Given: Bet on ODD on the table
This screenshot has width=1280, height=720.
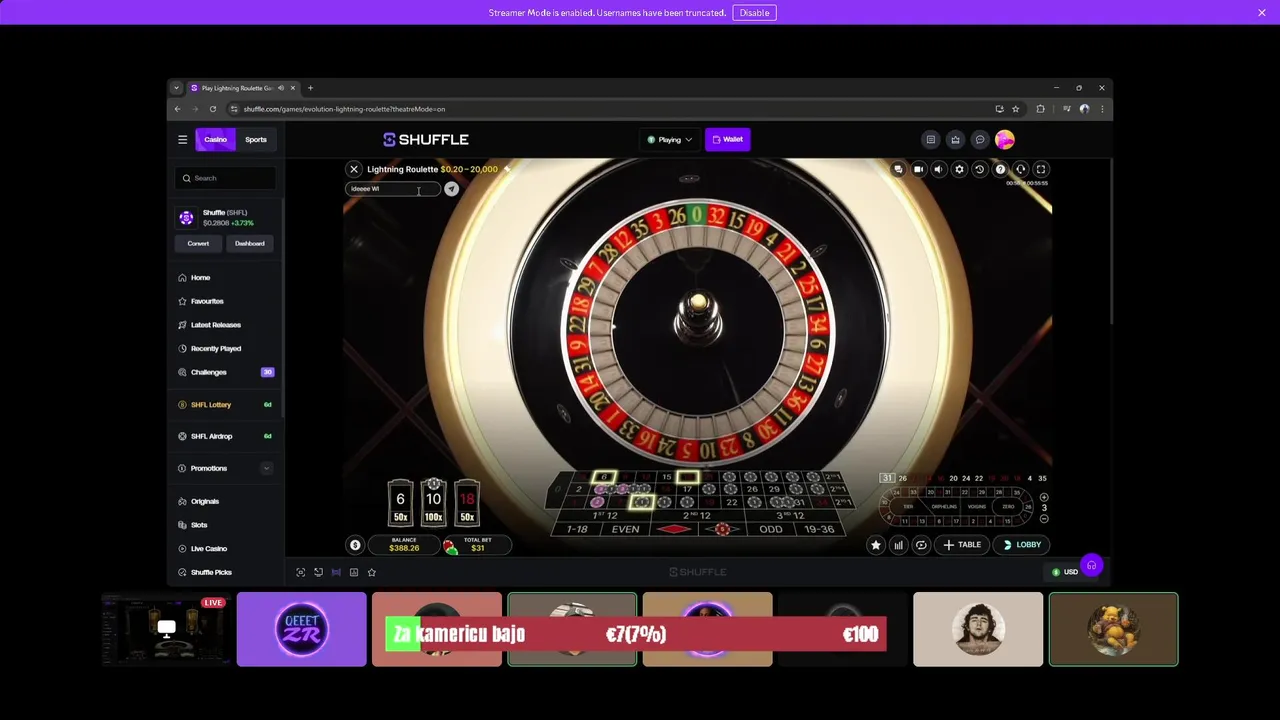Looking at the screenshot, I should pyautogui.click(x=771, y=529).
